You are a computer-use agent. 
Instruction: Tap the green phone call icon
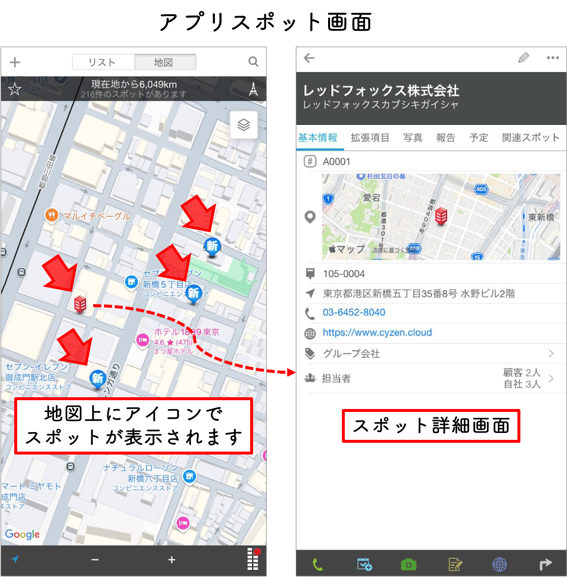(x=317, y=564)
